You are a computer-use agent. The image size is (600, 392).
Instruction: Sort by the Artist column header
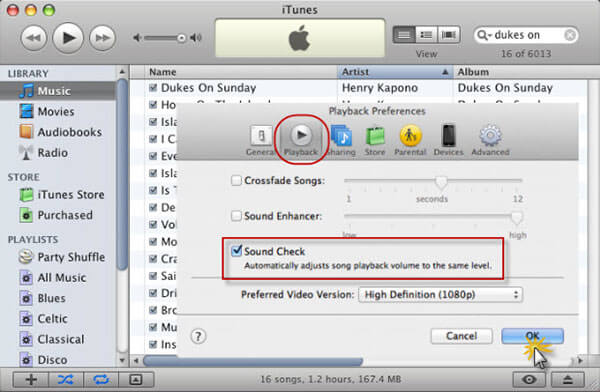pyautogui.click(x=395, y=72)
